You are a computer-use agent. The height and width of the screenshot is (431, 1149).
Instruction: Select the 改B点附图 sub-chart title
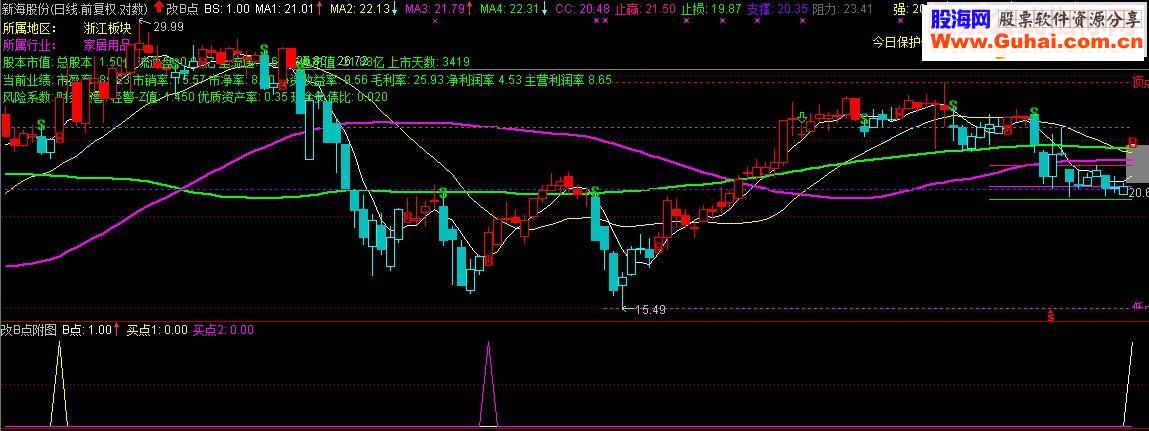click(x=29, y=330)
